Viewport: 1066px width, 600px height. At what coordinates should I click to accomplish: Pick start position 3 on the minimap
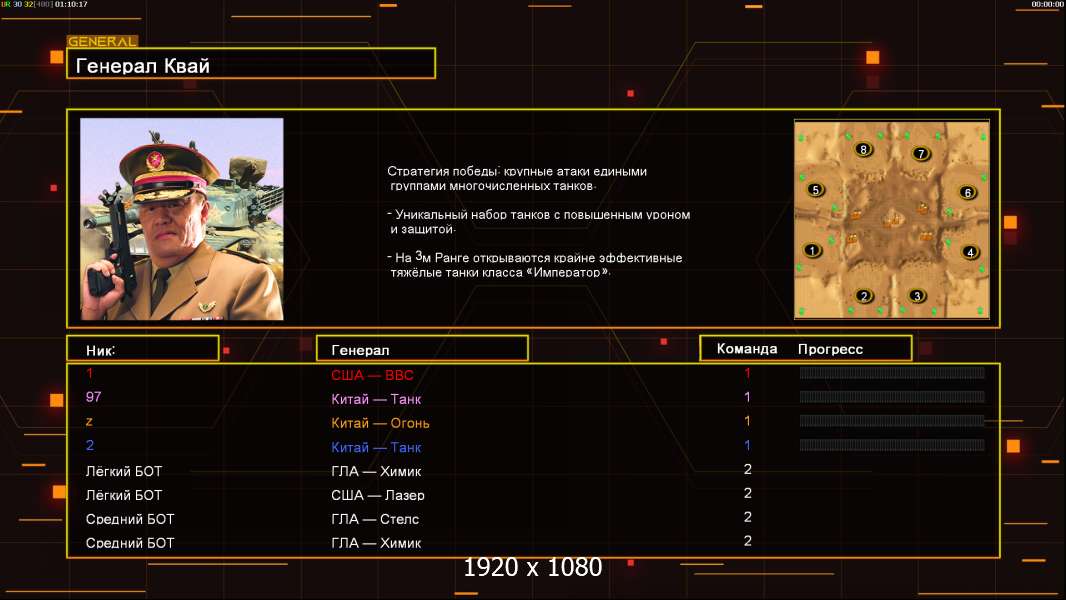[917, 296]
